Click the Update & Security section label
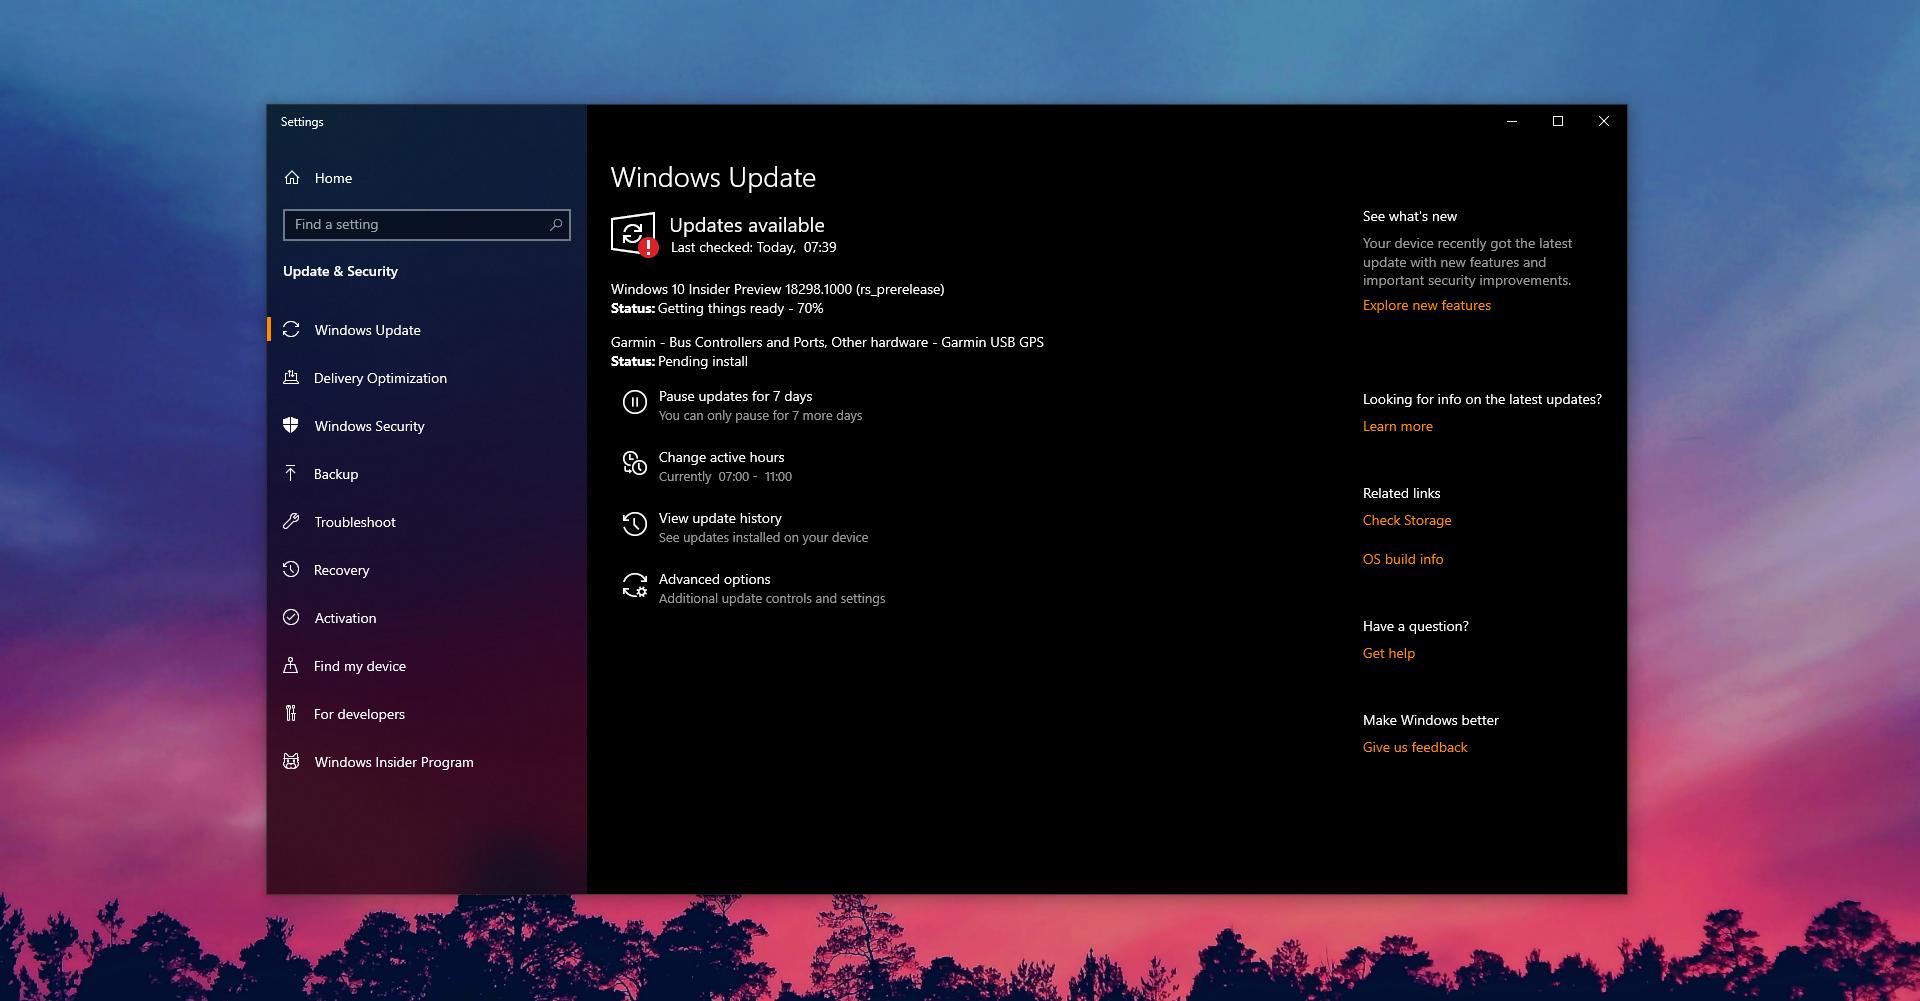This screenshot has width=1920, height=1001. (x=340, y=271)
